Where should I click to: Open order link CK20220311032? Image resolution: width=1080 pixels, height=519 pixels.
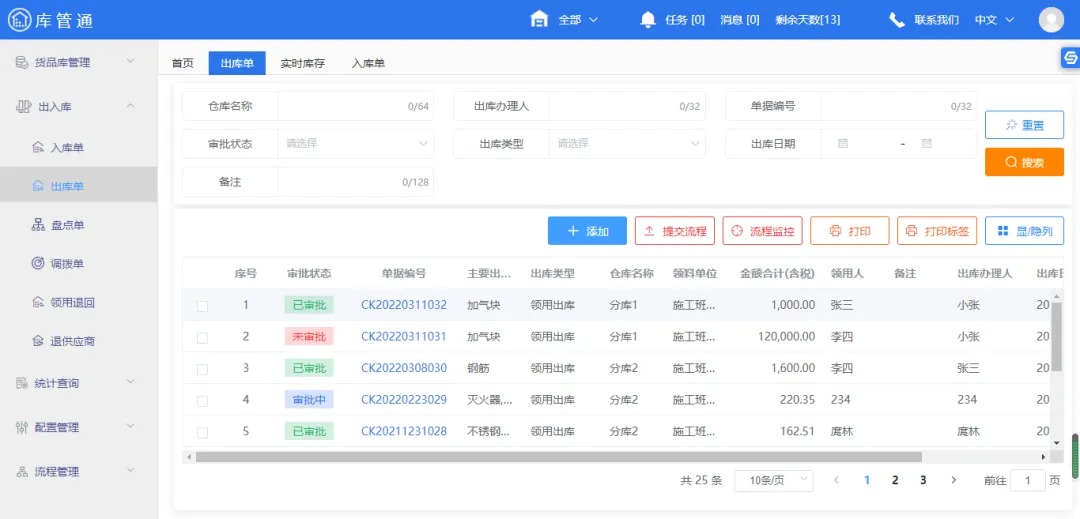tap(403, 305)
